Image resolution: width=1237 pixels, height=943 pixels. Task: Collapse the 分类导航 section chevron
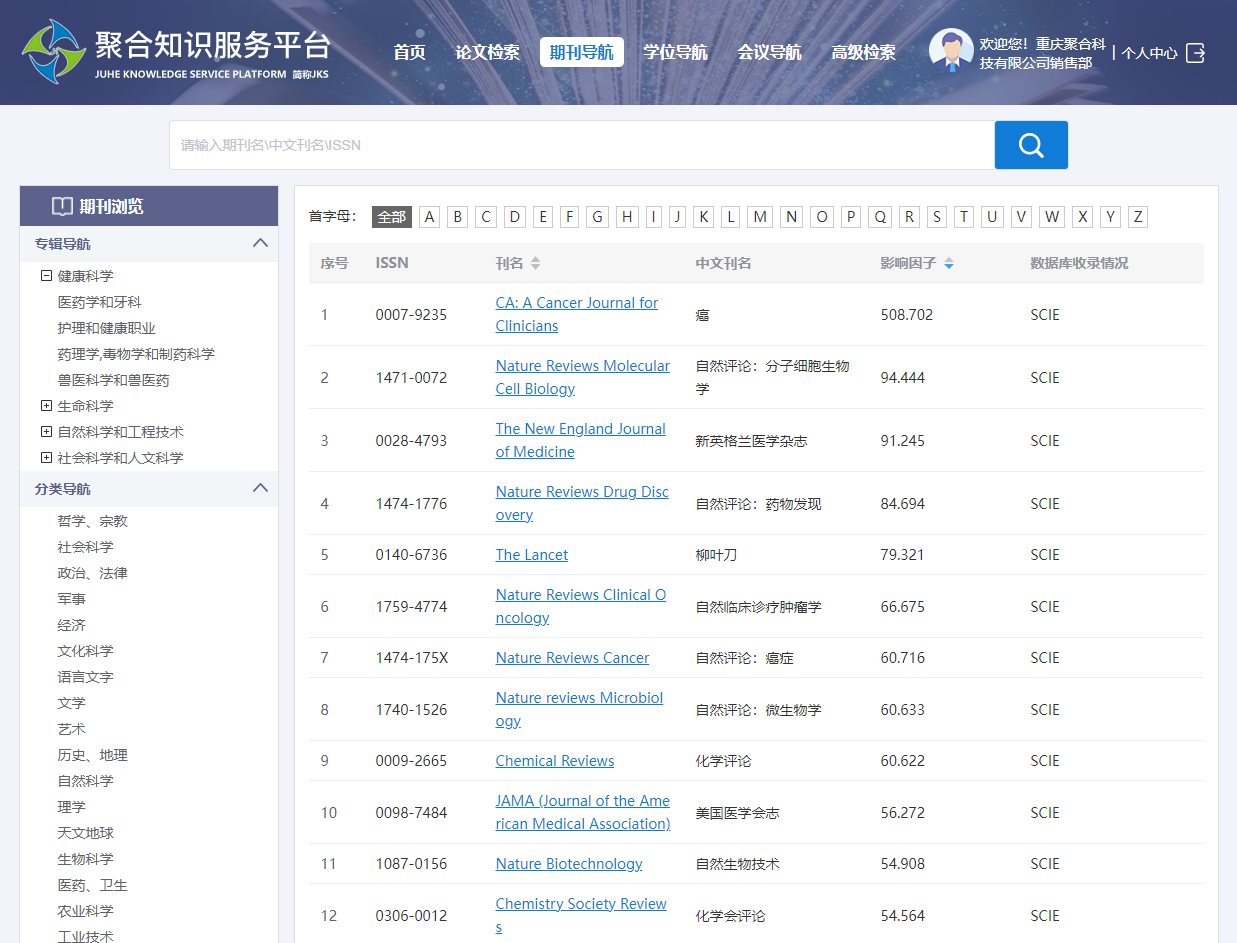click(x=260, y=488)
